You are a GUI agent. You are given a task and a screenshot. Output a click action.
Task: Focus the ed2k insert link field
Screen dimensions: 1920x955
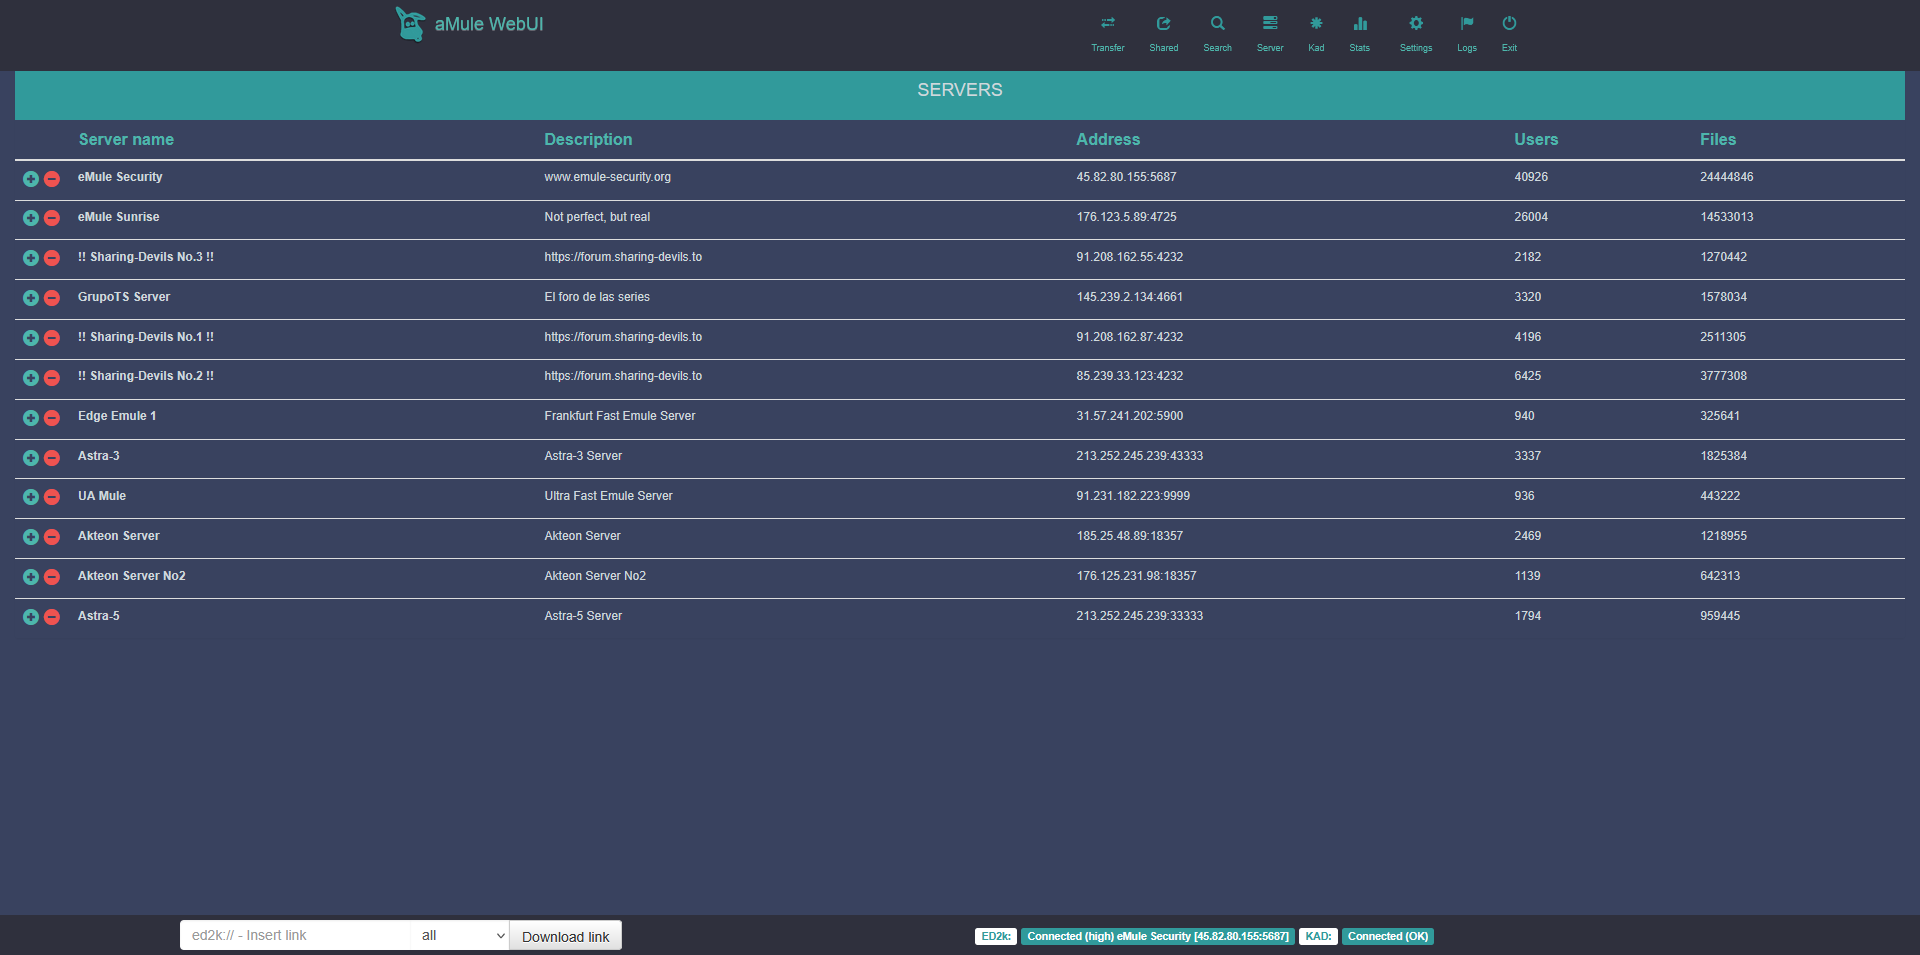pos(295,935)
